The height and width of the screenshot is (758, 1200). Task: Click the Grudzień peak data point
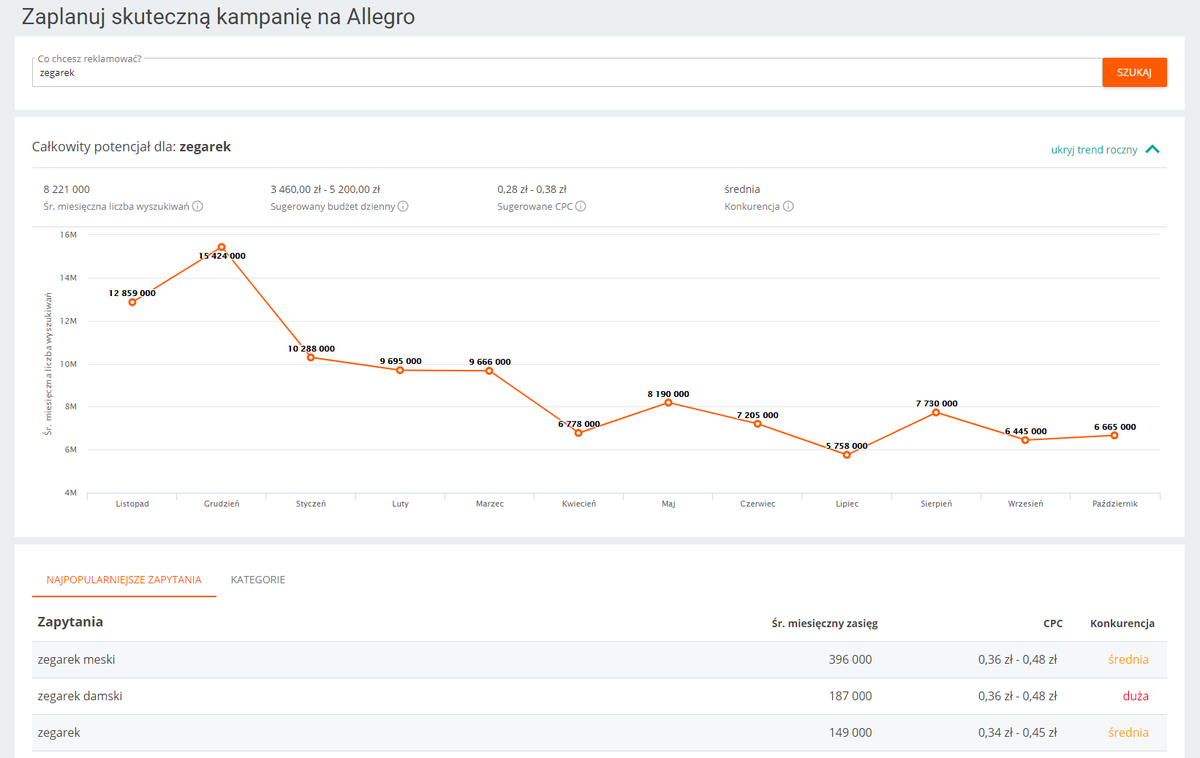point(222,247)
